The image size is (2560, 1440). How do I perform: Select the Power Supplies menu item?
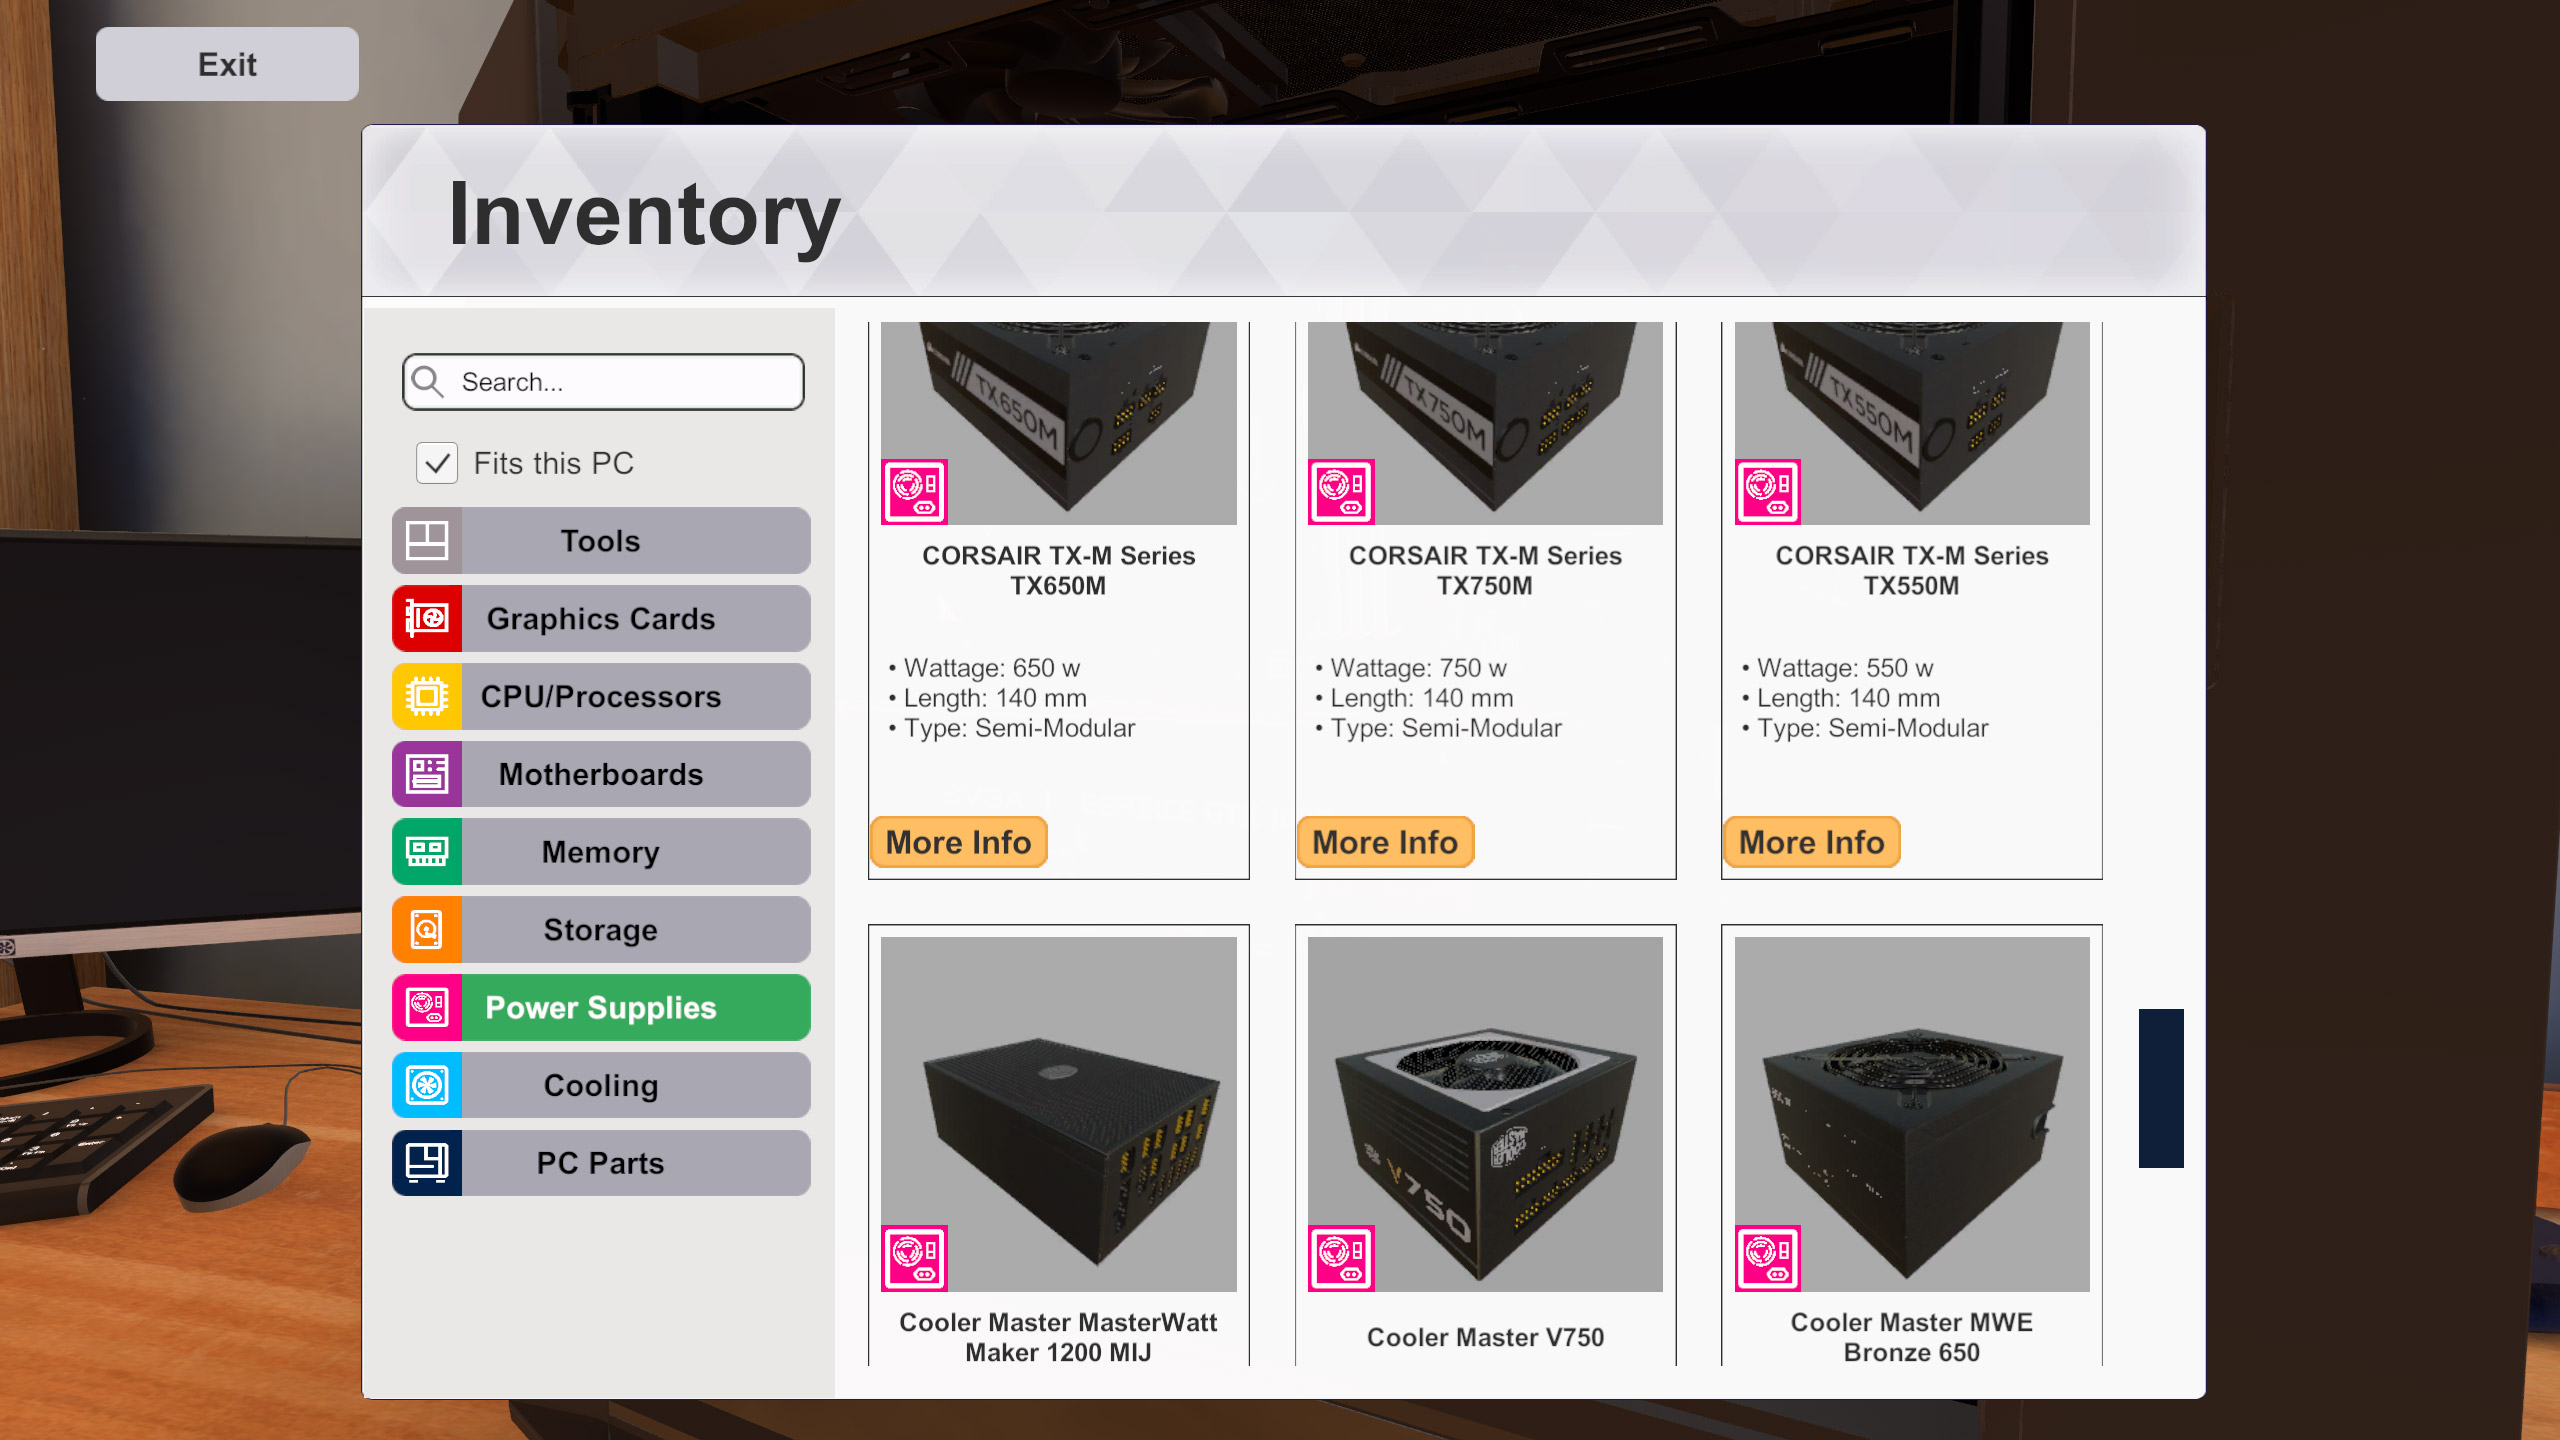coord(600,1007)
